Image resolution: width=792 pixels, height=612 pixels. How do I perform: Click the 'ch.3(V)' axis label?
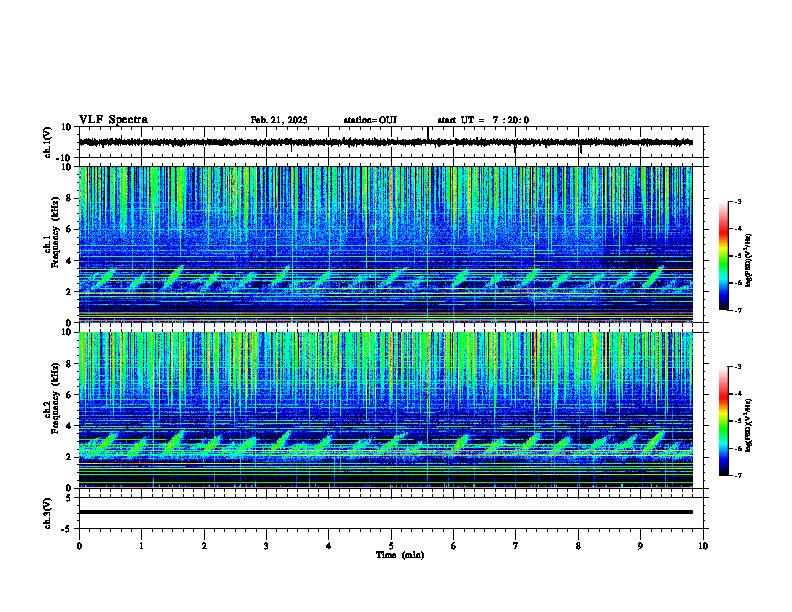pyautogui.click(x=48, y=513)
